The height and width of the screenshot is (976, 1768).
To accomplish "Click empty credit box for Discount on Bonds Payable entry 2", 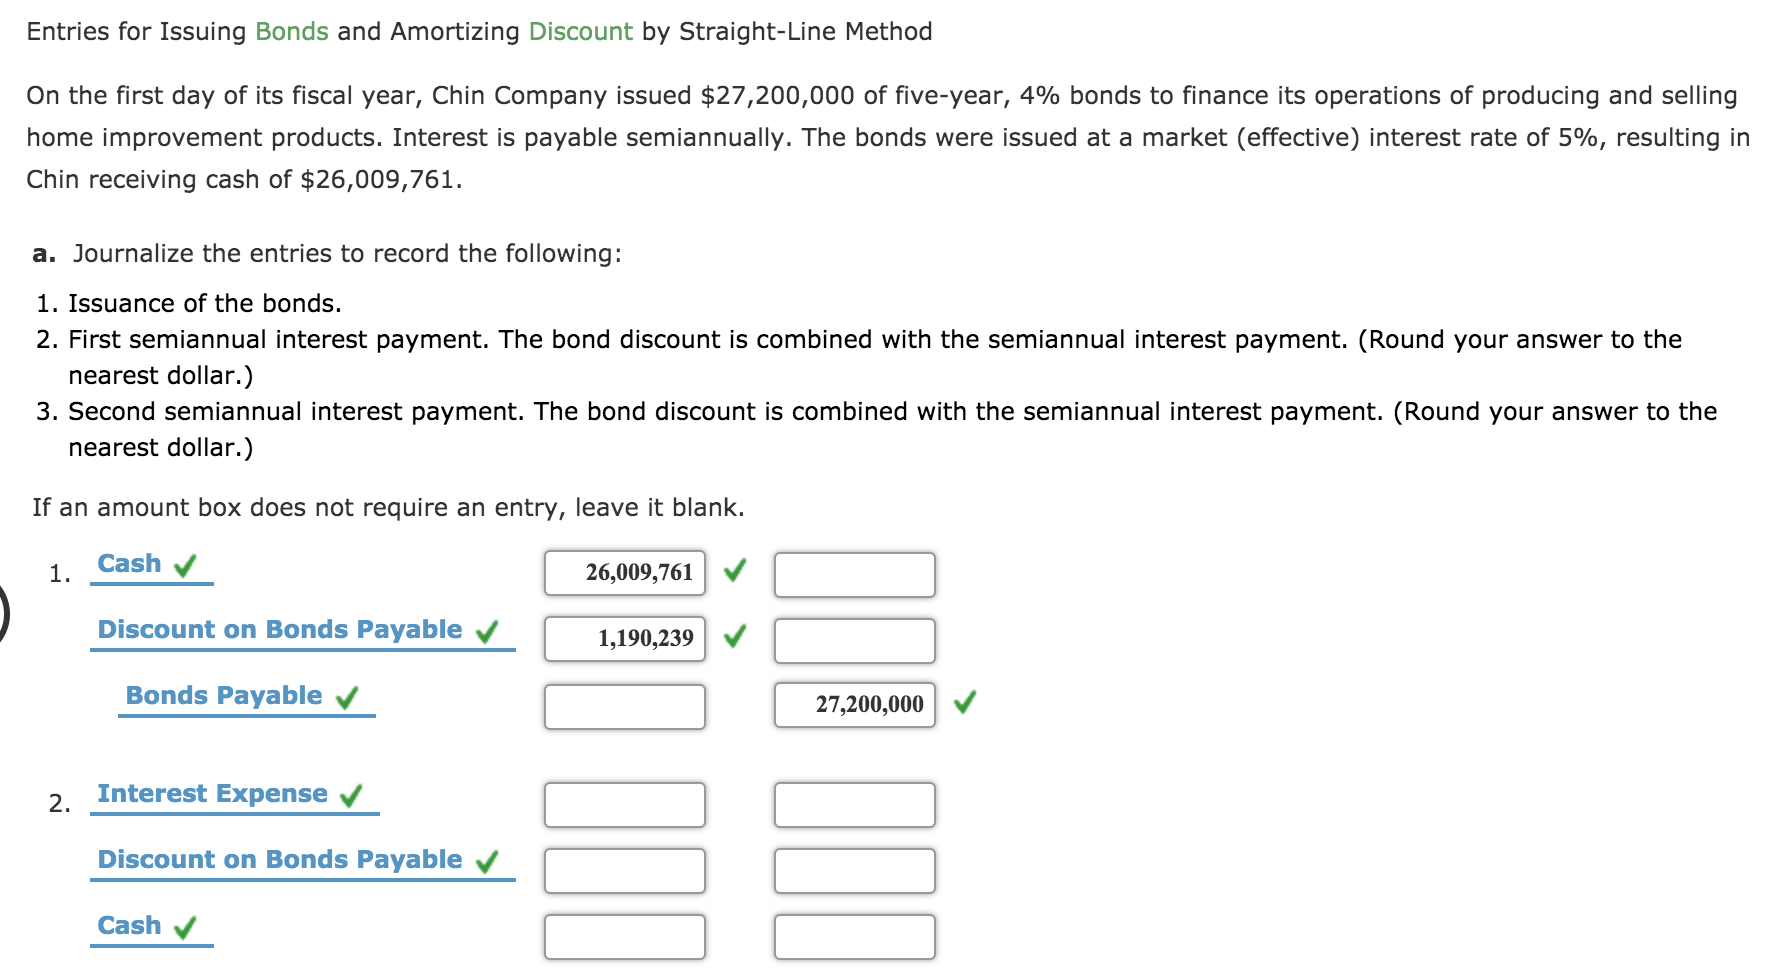I will (x=855, y=870).
